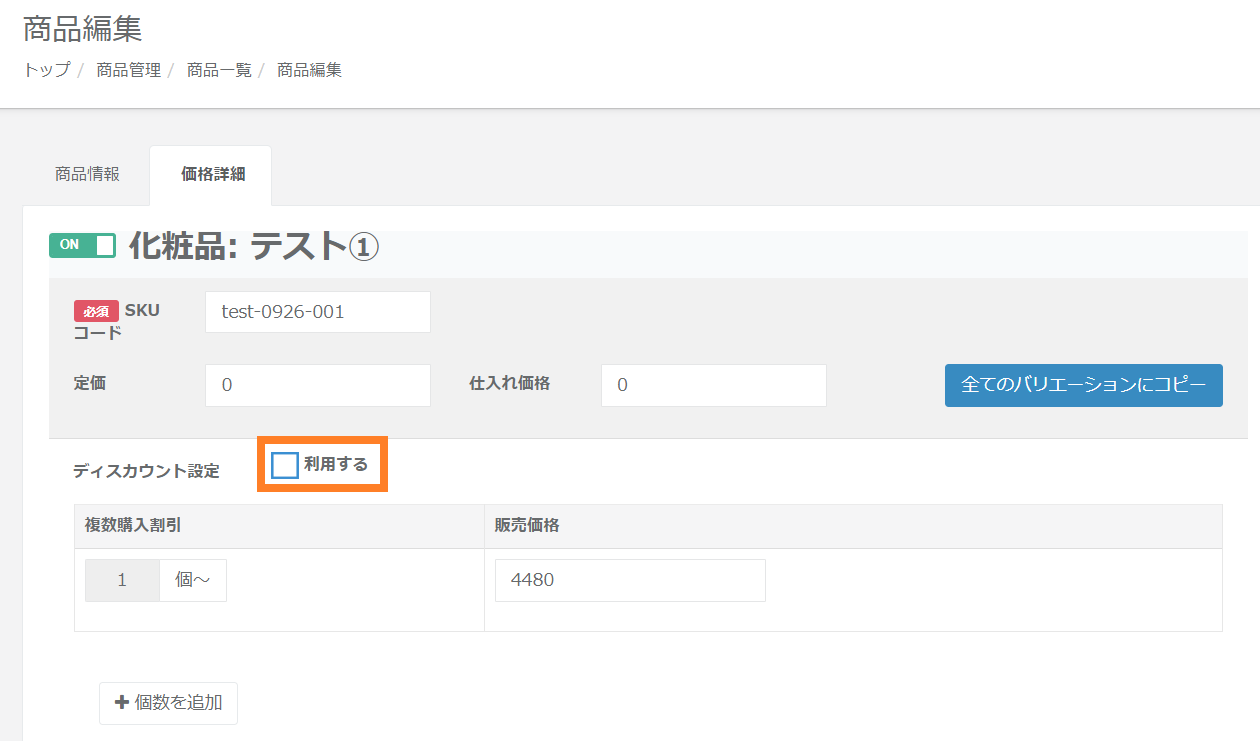The height and width of the screenshot is (741, 1260).
Task: Click the ディスカウント設定 label
Action: [x=146, y=471]
